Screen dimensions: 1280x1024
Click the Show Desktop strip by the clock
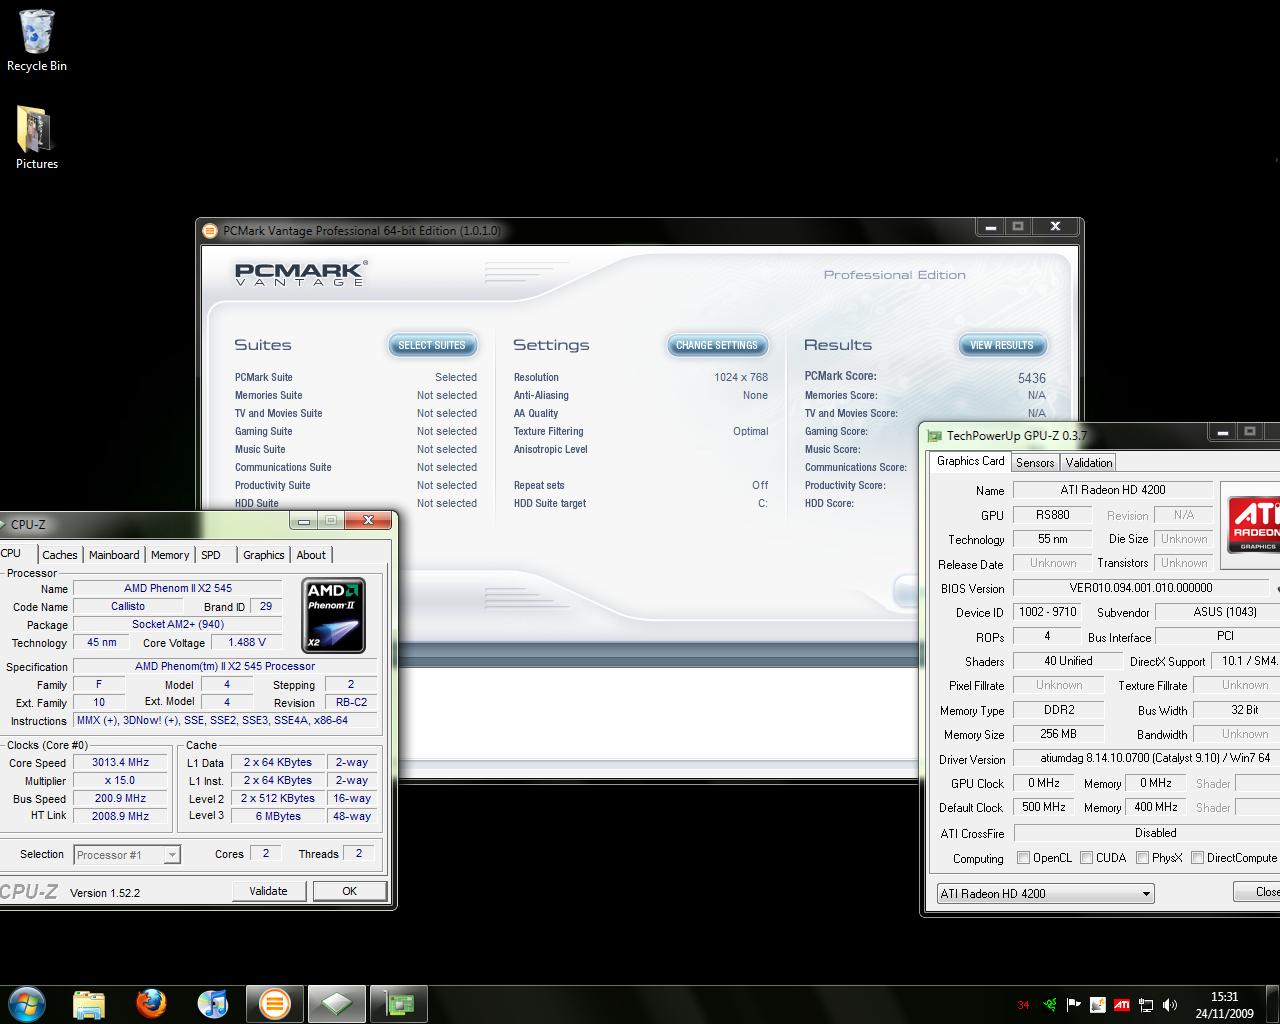click(1272, 1004)
